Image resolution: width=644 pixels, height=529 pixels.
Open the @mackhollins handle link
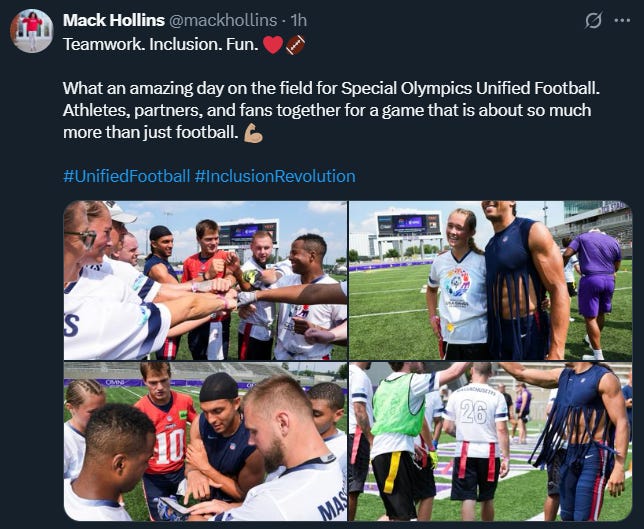tap(223, 20)
